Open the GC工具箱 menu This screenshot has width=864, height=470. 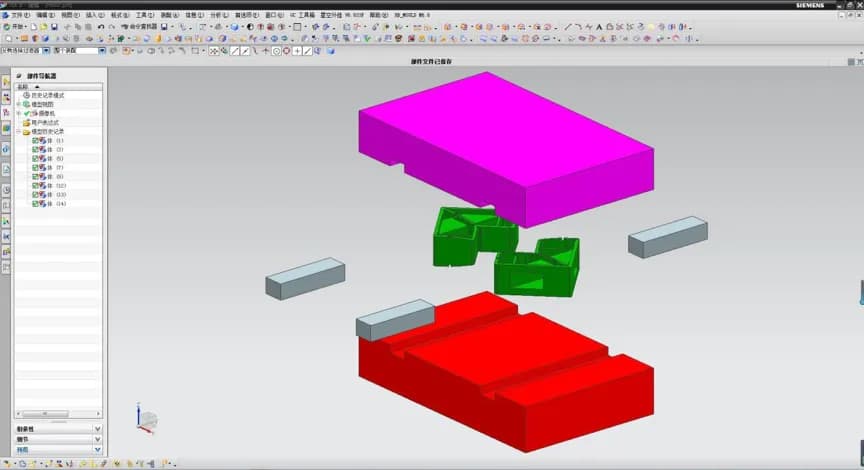click(x=303, y=15)
